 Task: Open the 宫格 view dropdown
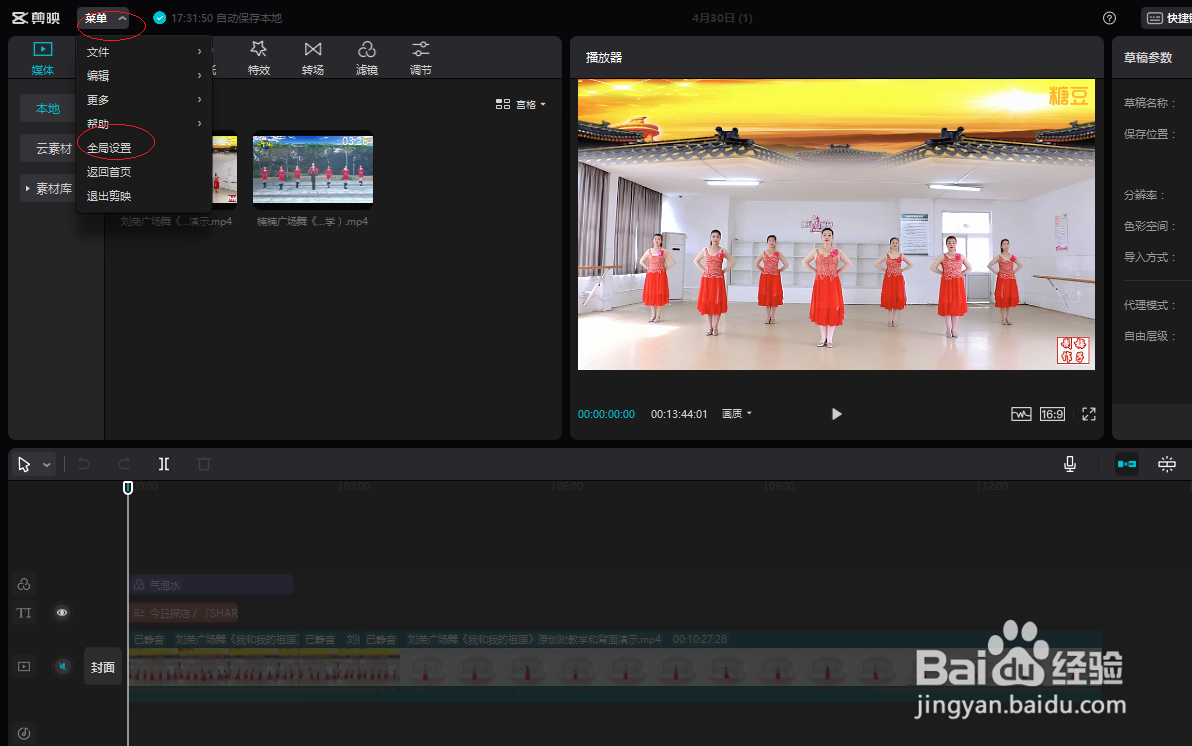click(521, 104)
